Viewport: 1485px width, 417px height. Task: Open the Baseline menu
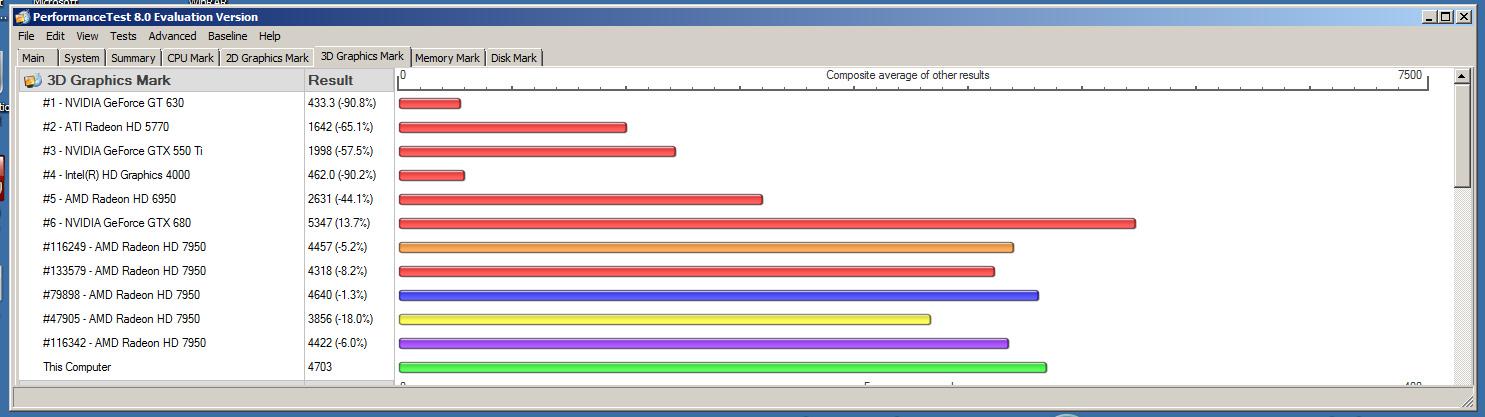click(227, 36)
